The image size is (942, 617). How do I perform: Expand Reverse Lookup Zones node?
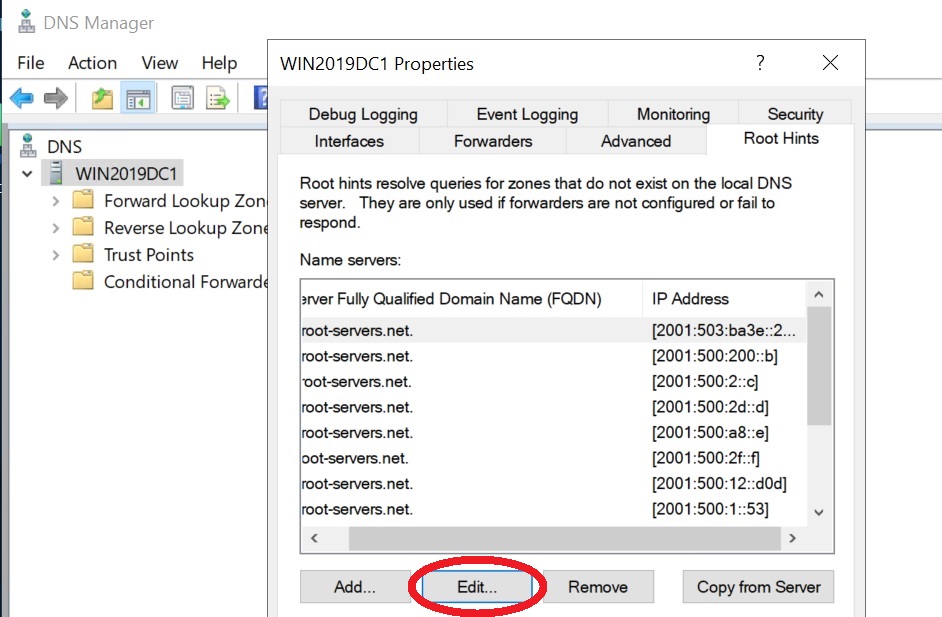coord(56,228)
